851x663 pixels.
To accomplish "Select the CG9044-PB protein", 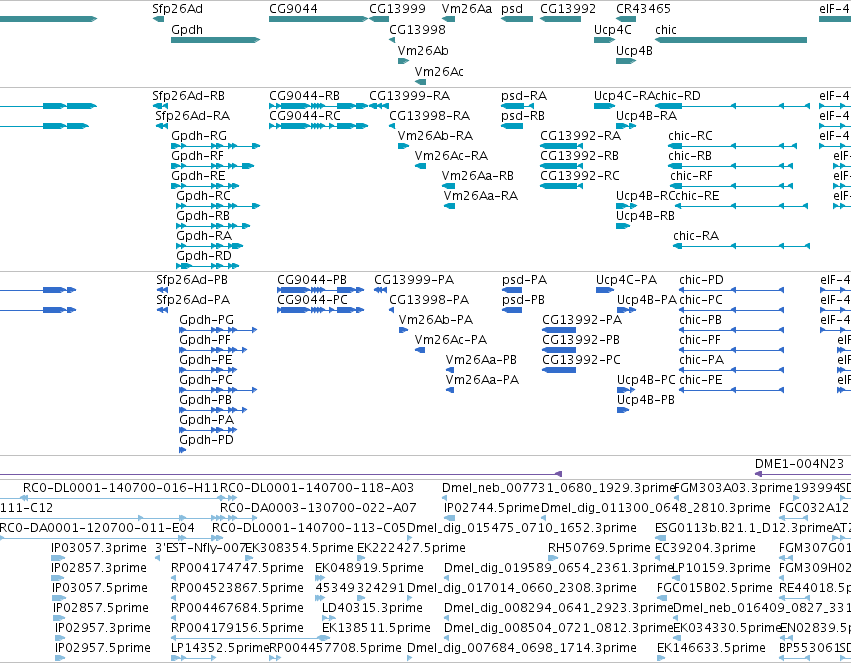I will [320, 290].
